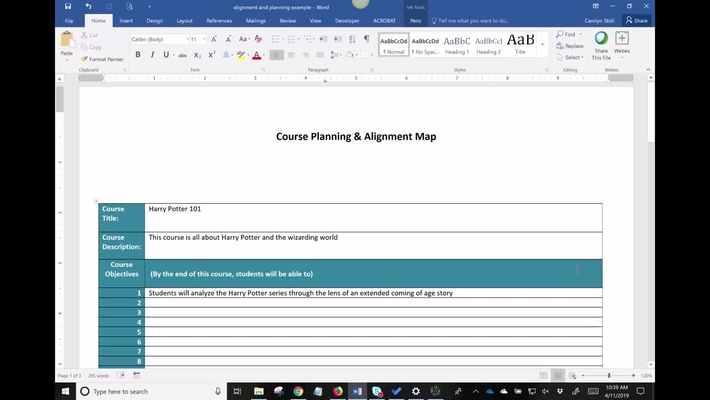Click the Type here to search taskbar box

pyautogui.click(x=152, y=391)
